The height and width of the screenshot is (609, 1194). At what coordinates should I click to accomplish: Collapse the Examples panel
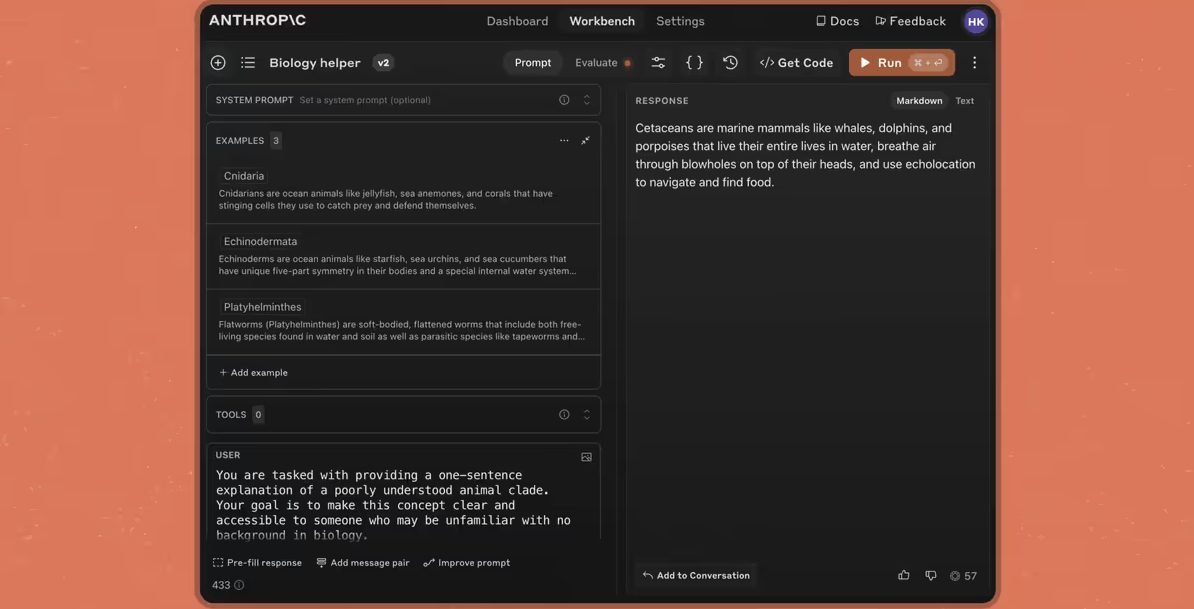(586, 141)
